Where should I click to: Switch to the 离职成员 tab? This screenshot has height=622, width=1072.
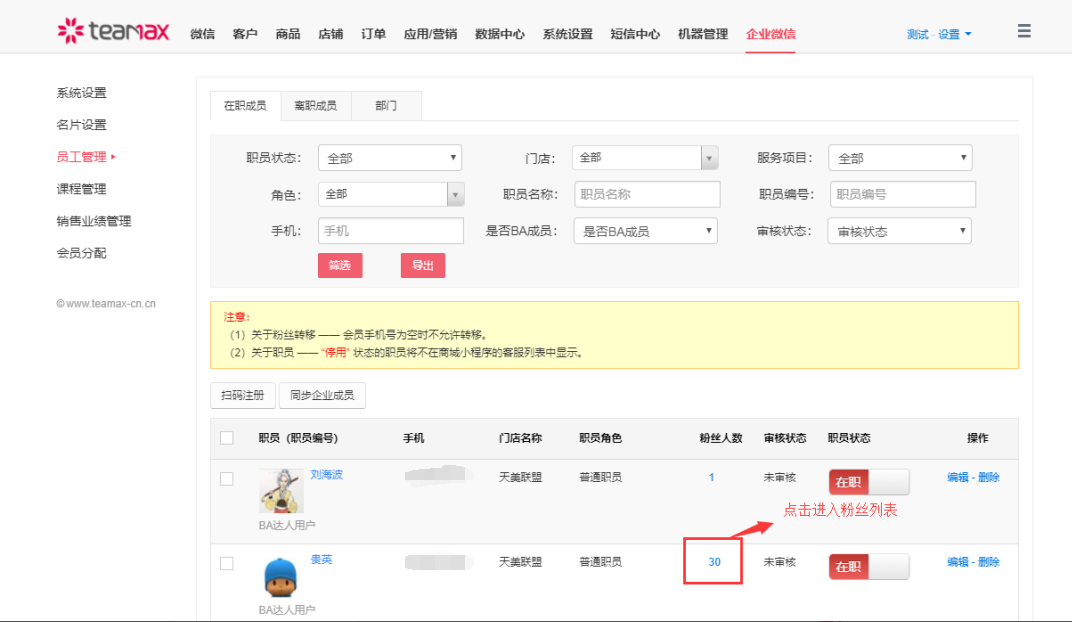point(315,105)
